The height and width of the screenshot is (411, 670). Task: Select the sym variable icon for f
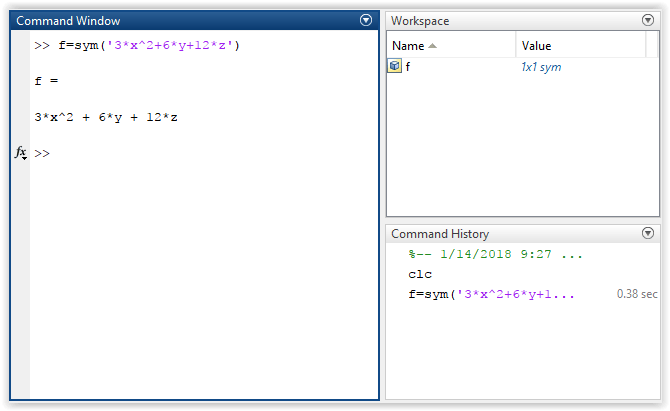coord(394,66)
